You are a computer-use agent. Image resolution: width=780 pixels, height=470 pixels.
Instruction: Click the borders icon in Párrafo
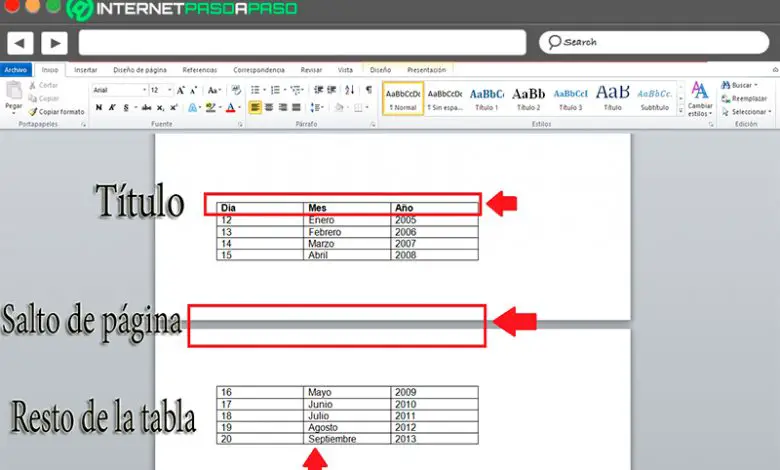358,107
